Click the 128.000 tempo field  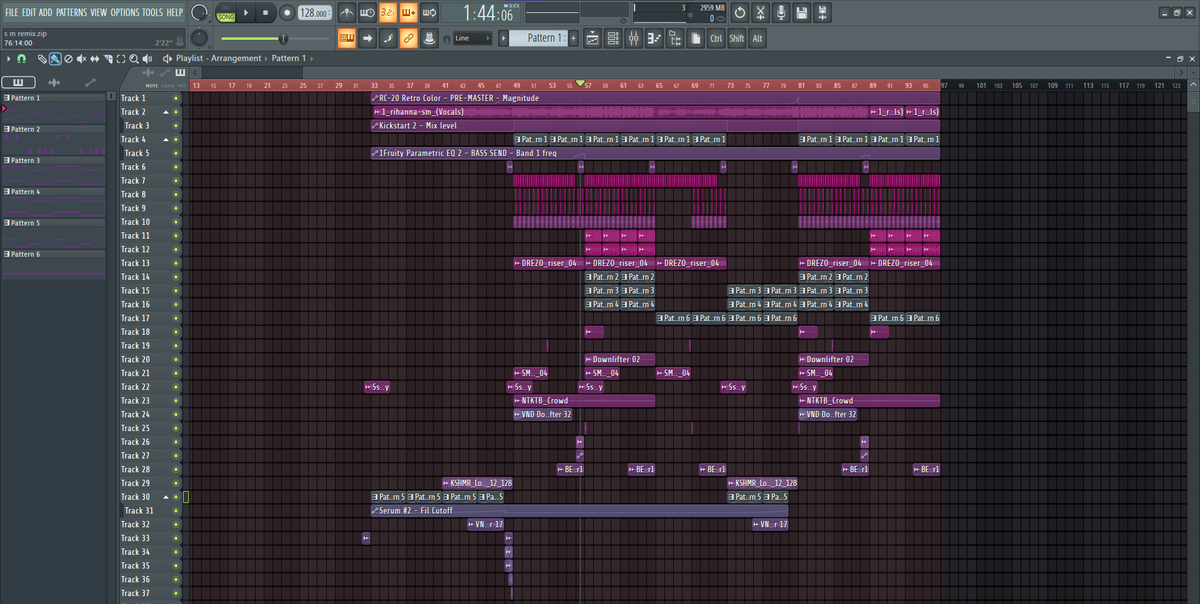point(314,13)
